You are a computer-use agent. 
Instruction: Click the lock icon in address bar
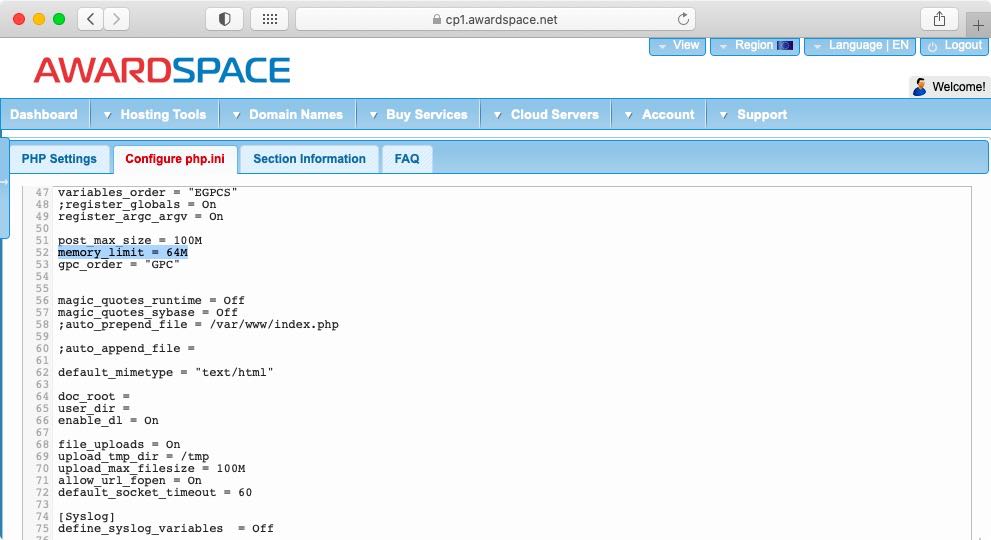tap(437, 20)
